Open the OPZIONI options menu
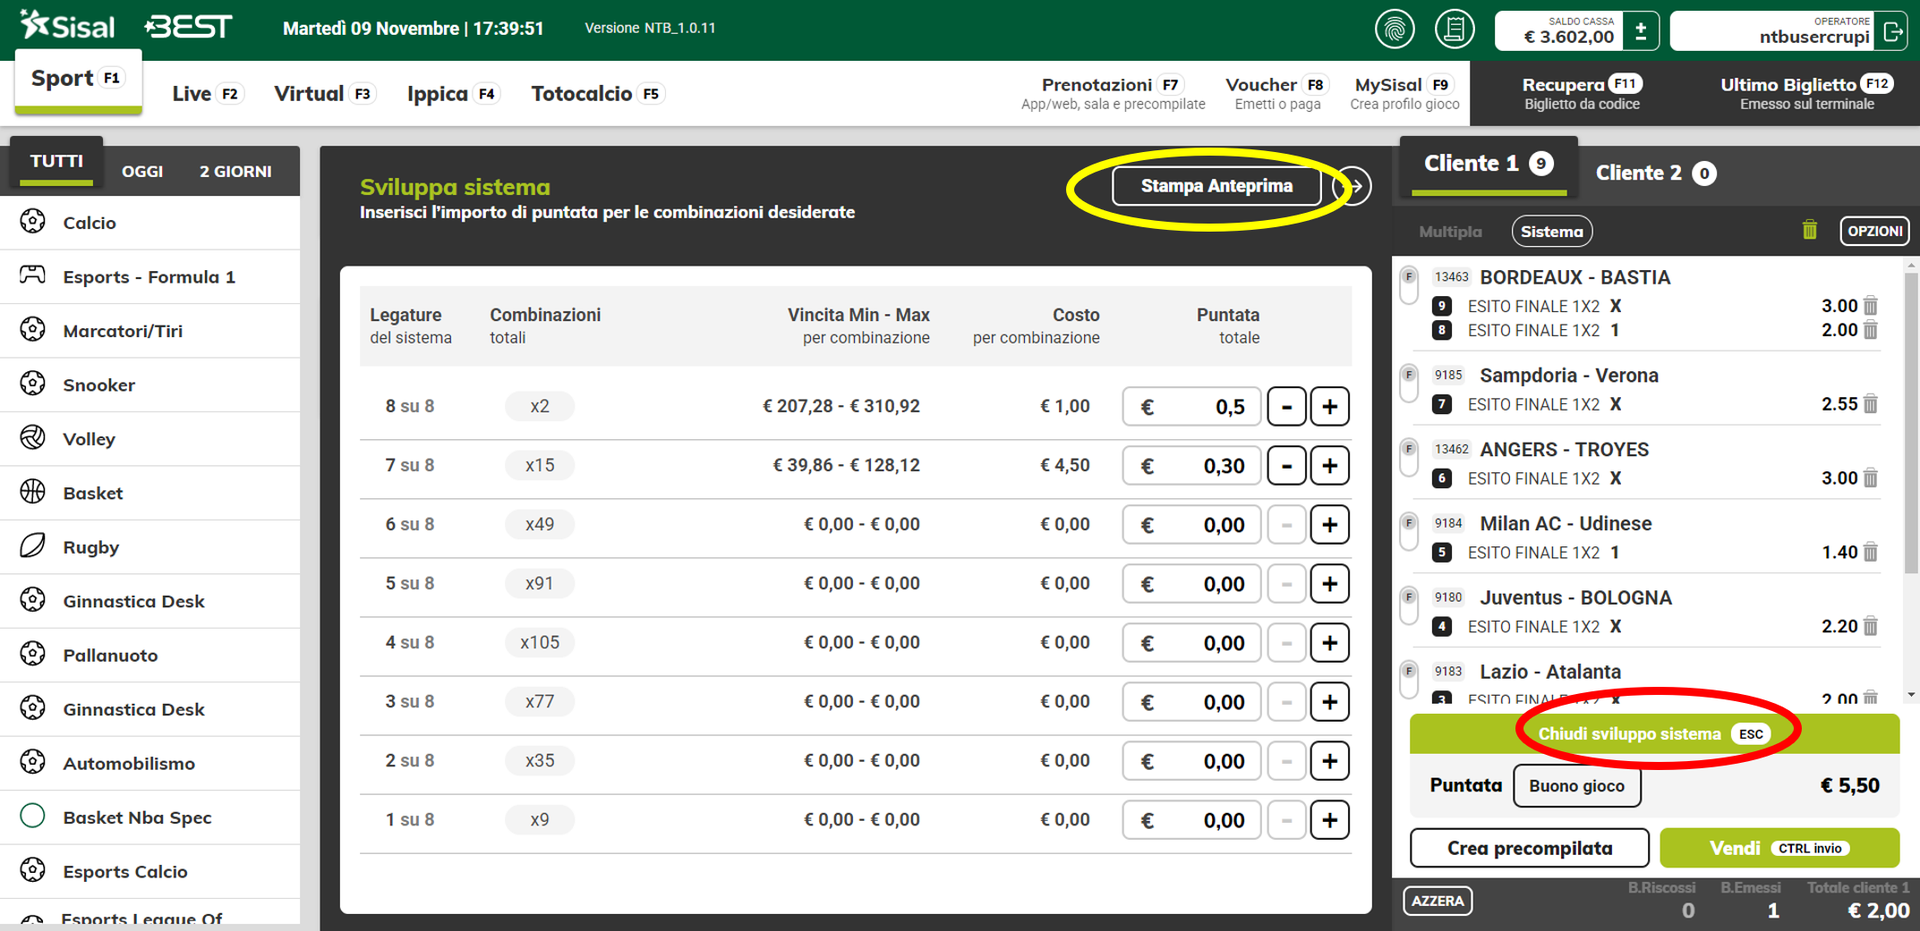 click(x=1875, y=231)
